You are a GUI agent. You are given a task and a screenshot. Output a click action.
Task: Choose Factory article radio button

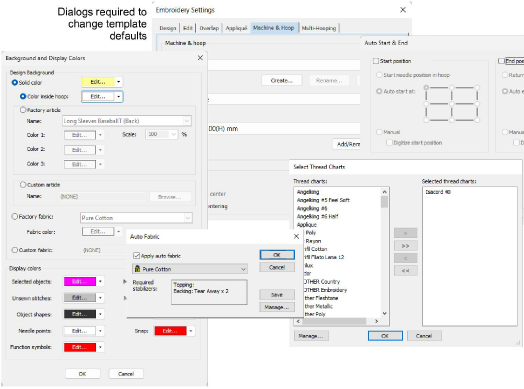[x=23, y=110]
